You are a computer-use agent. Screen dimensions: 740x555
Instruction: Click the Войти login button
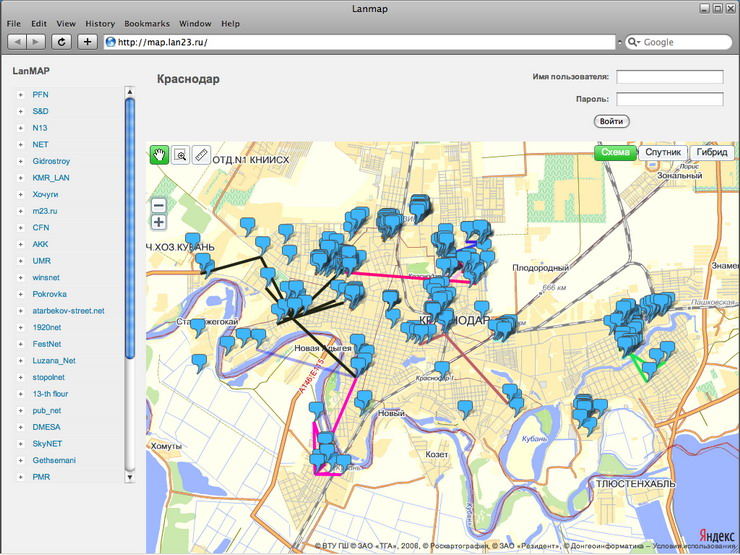coord(610,121)
